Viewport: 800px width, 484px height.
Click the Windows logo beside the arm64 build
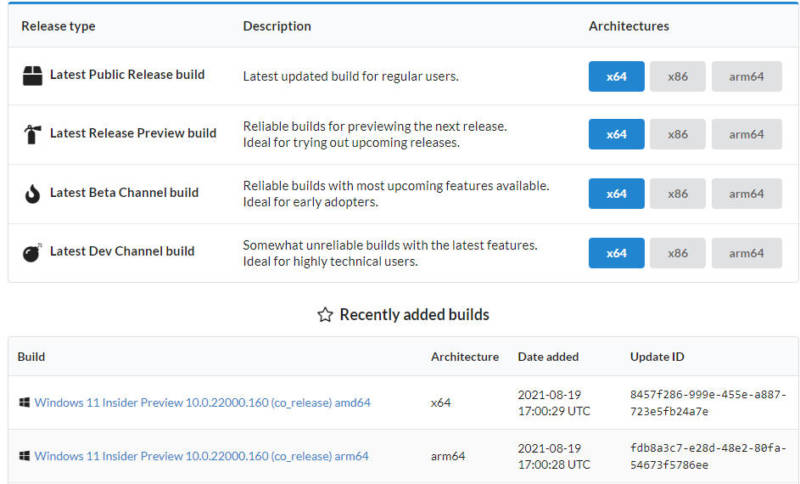[24, 455]
